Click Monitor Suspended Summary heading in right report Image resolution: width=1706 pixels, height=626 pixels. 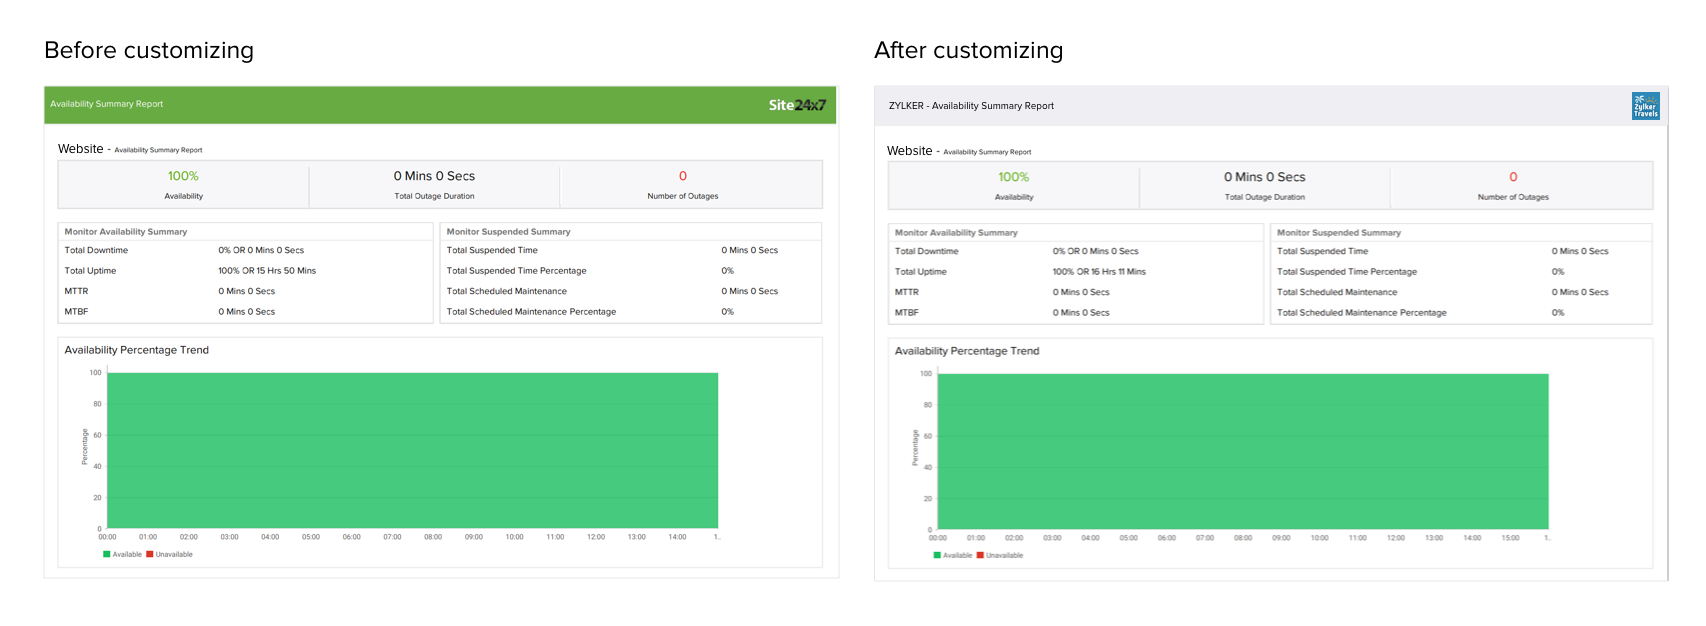pyautogui.click(x=1339, y=233)
